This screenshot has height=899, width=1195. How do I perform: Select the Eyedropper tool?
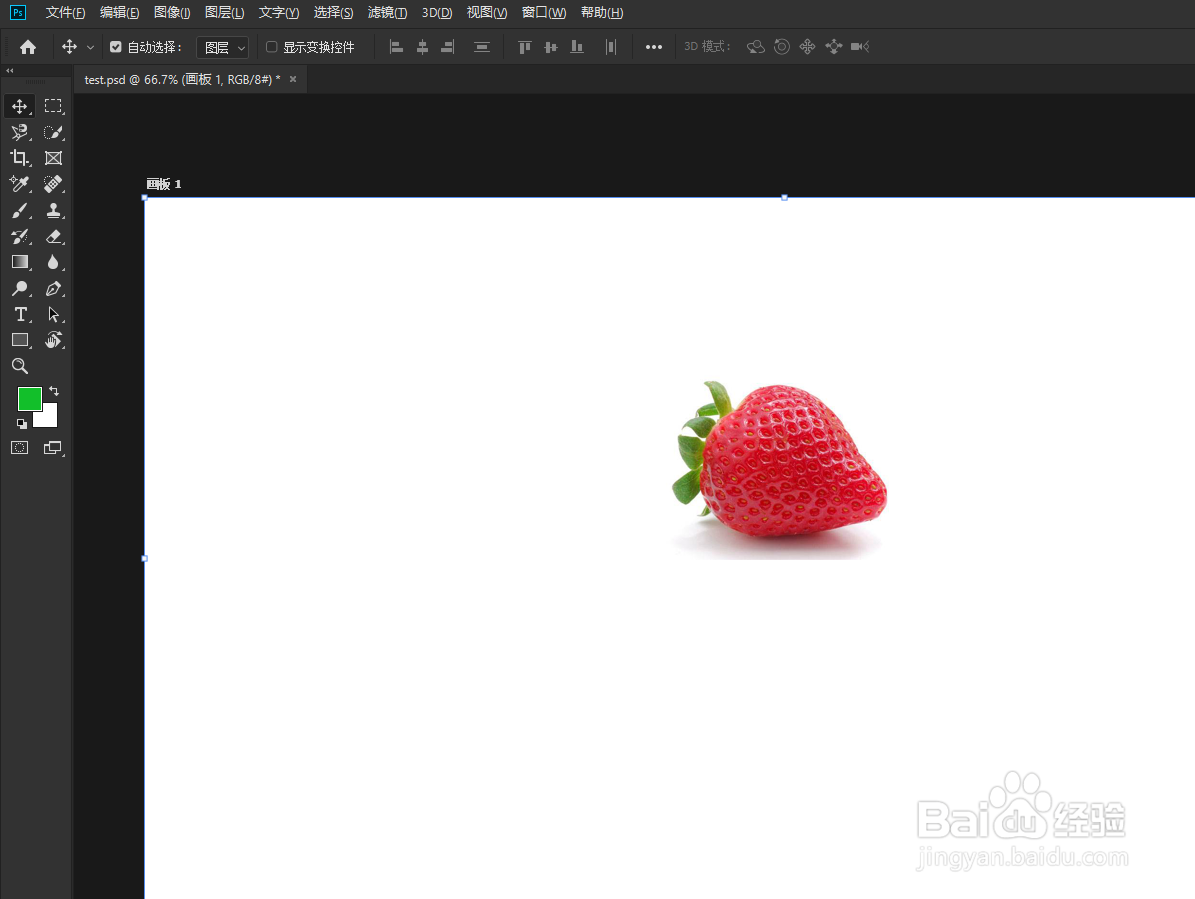pyautogui.click(x=20, y=184)
